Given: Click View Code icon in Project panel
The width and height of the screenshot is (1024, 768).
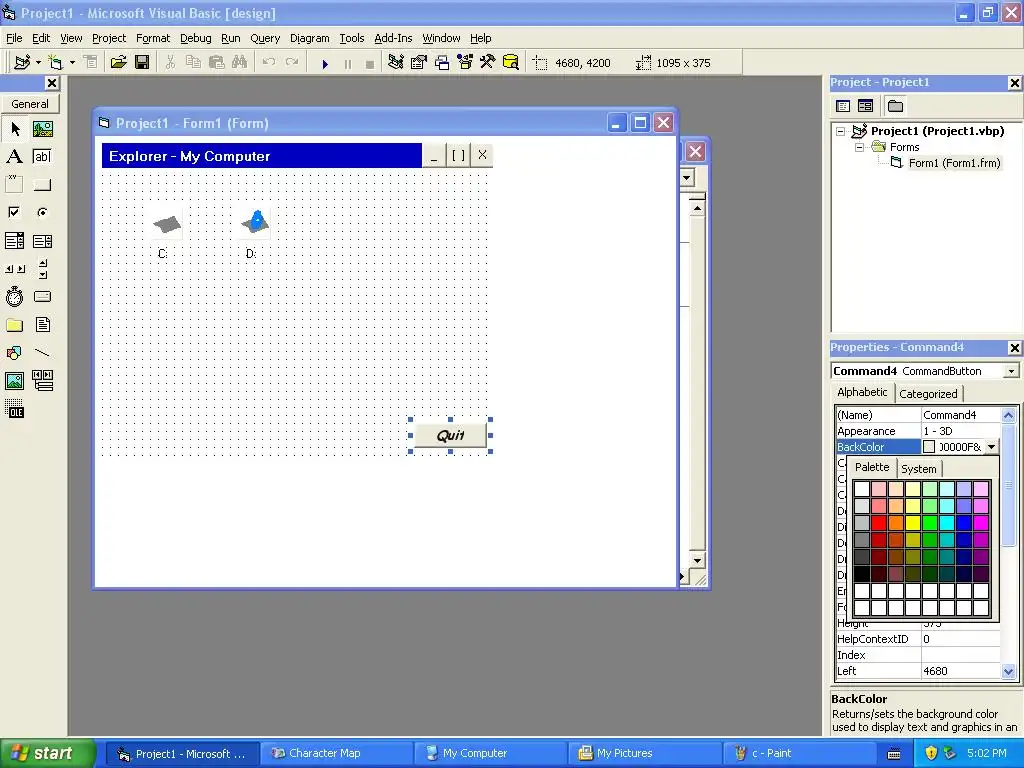Looking at the screenshot, I should pos(843,106).
